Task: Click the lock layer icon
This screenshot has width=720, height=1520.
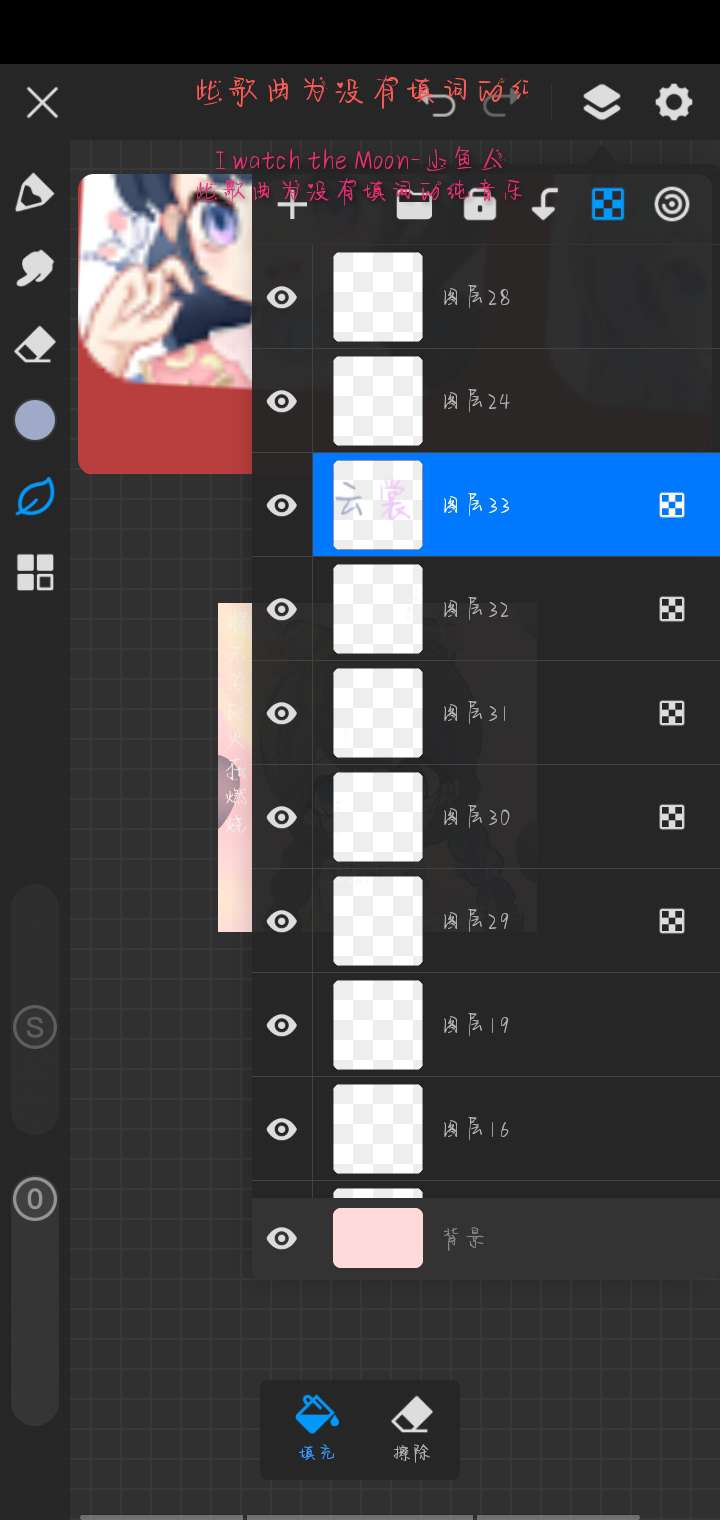Action: [480, 206]
